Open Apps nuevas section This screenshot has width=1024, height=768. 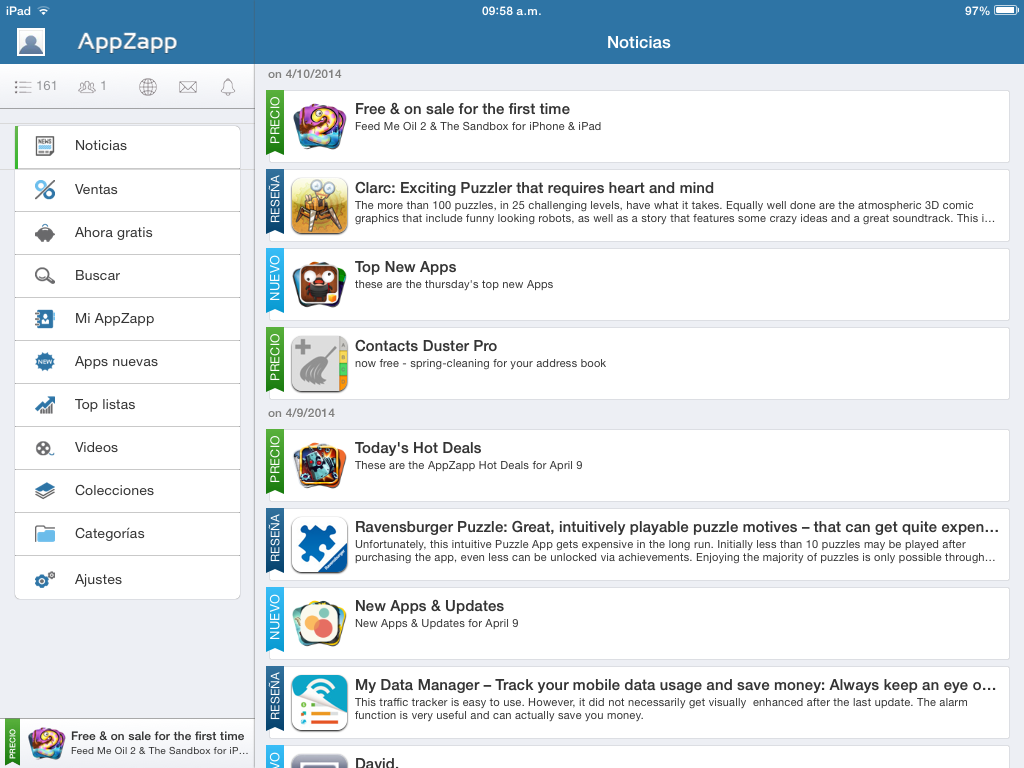128,362
